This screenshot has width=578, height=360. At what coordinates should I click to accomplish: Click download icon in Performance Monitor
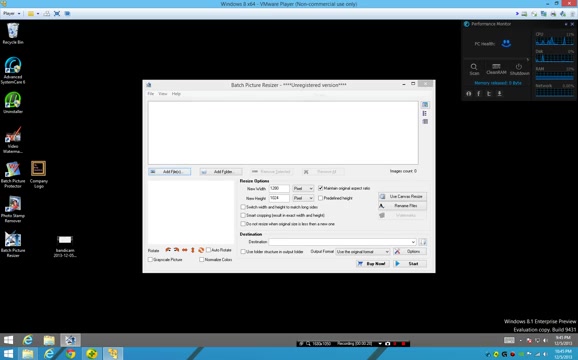(499, 94)
